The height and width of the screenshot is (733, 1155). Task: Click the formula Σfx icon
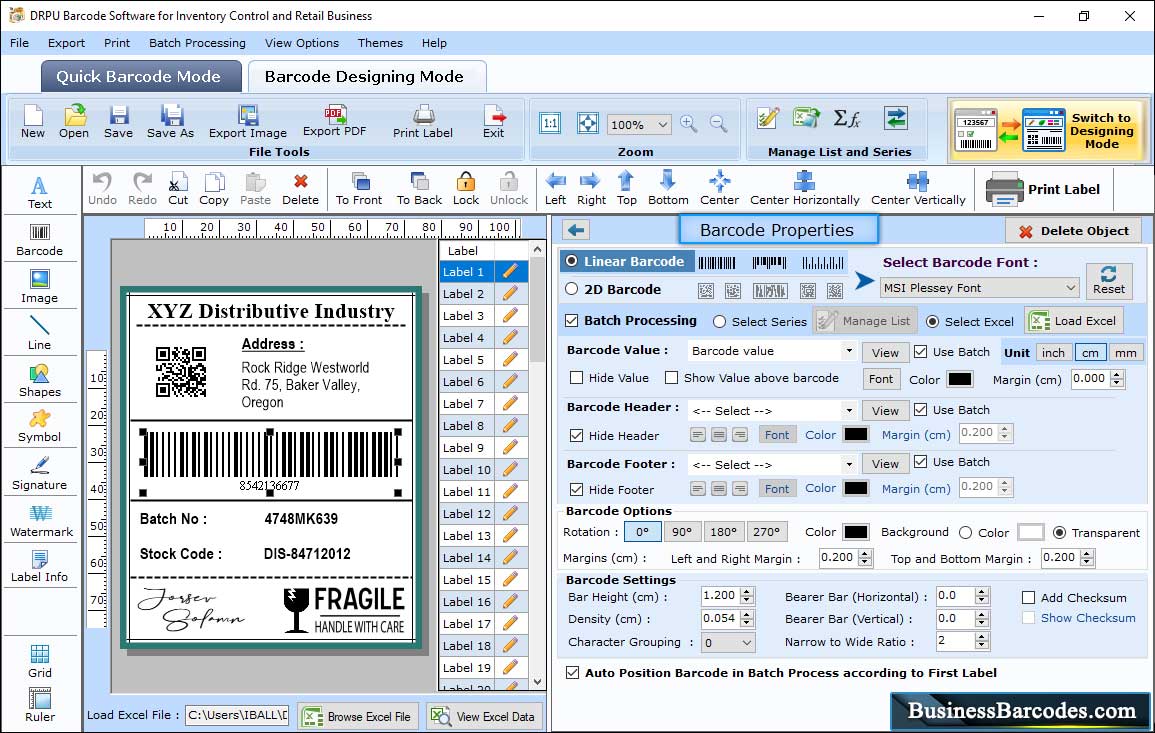847,118
